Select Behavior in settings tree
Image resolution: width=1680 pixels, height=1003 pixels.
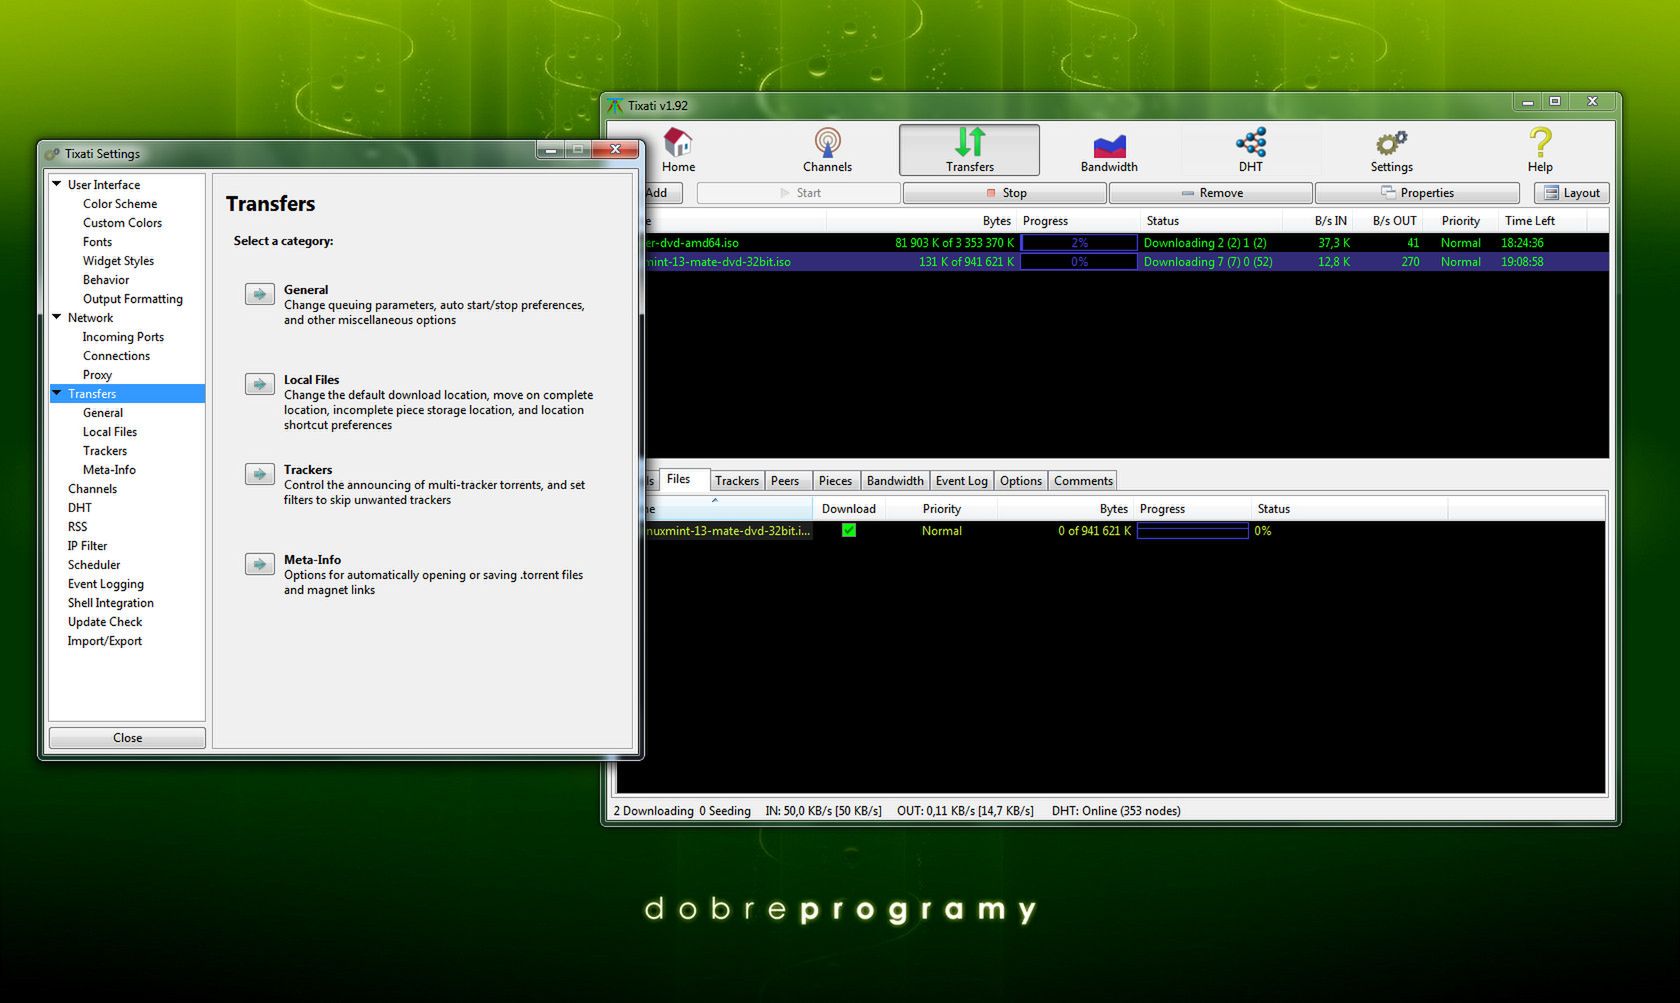106,279
